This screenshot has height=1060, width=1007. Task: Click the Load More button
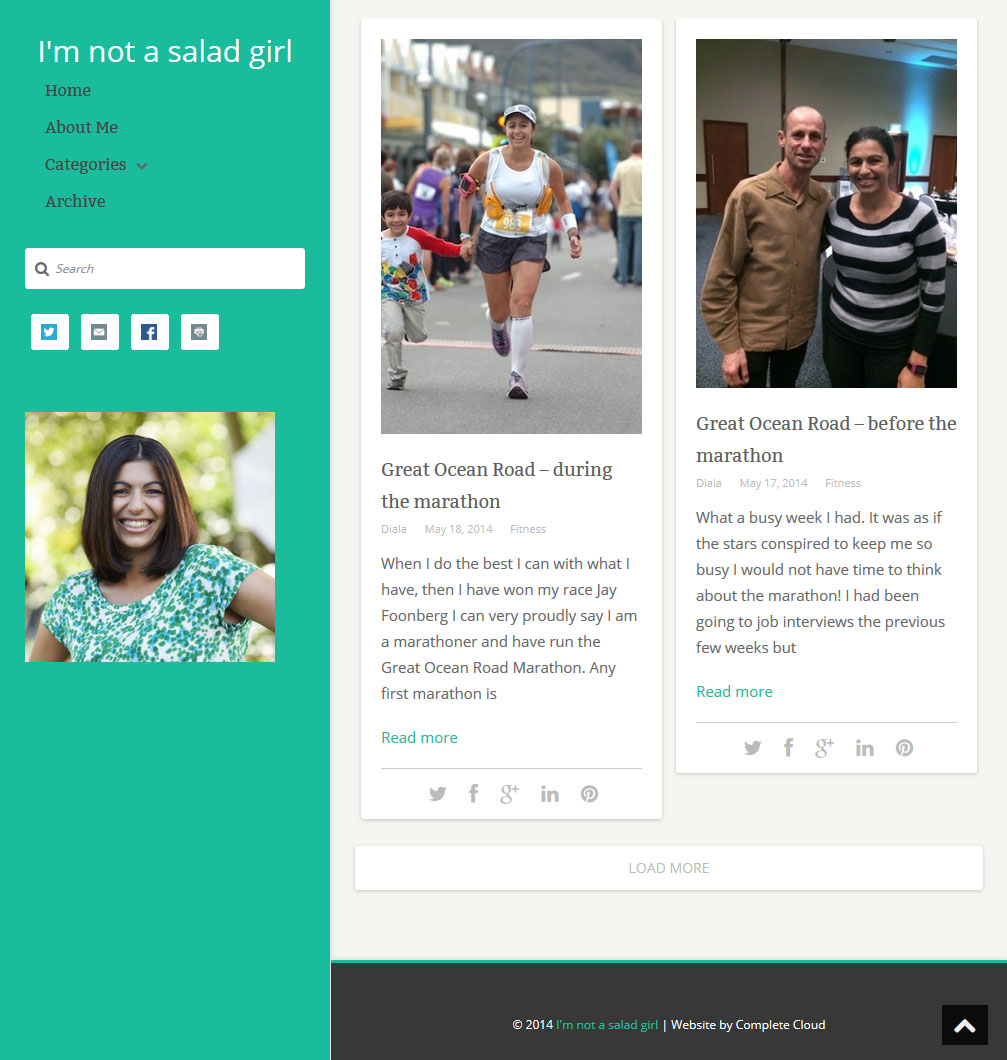click(668, 868)
